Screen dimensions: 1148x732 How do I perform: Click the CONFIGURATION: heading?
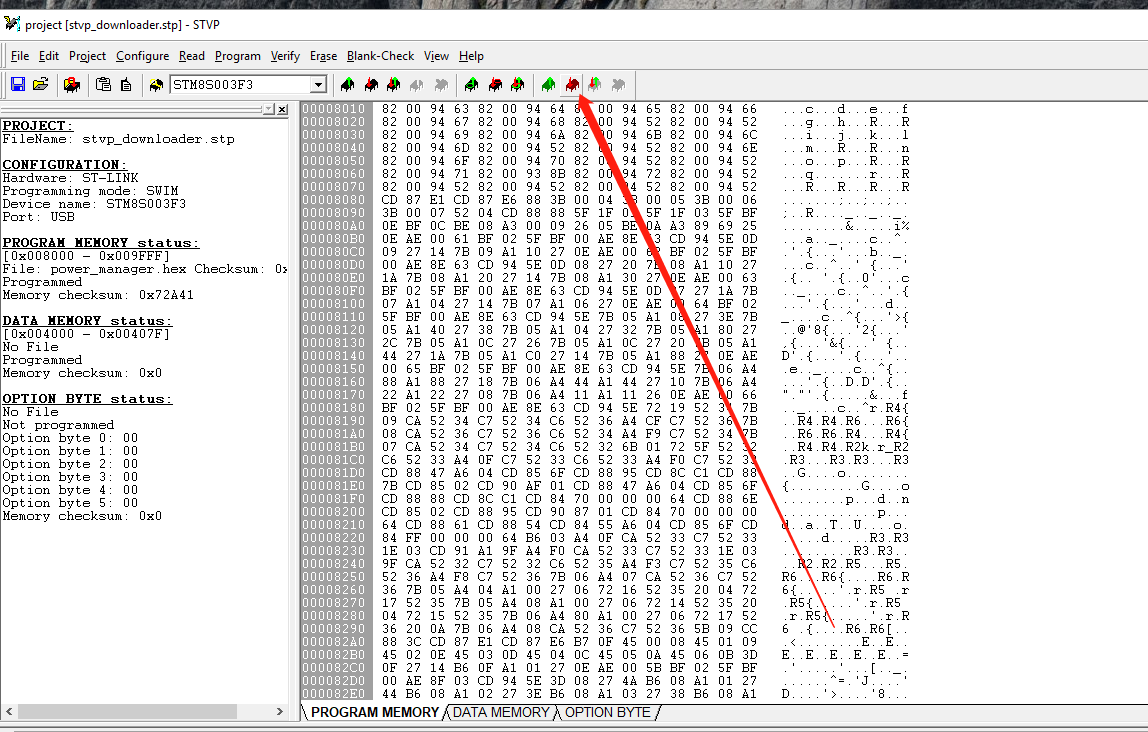[64, 165]
